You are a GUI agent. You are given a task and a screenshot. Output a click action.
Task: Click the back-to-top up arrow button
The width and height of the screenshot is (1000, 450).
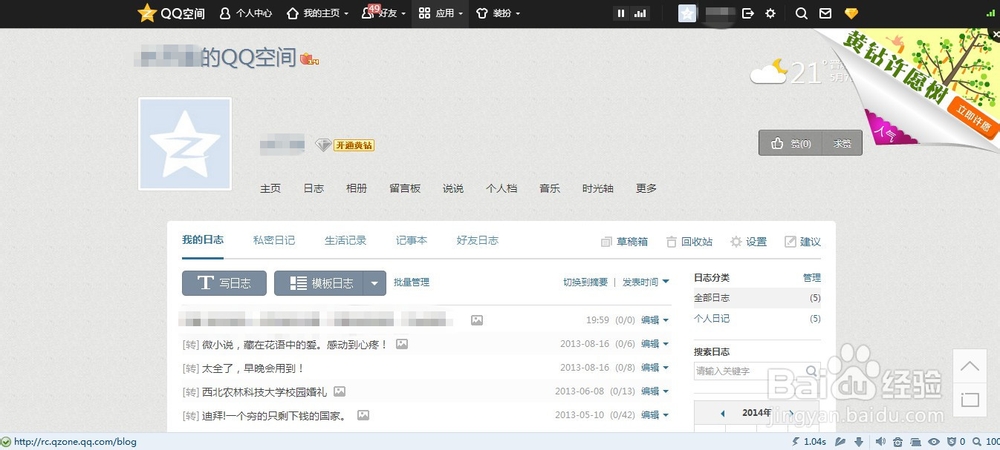[x=969, y=366]
